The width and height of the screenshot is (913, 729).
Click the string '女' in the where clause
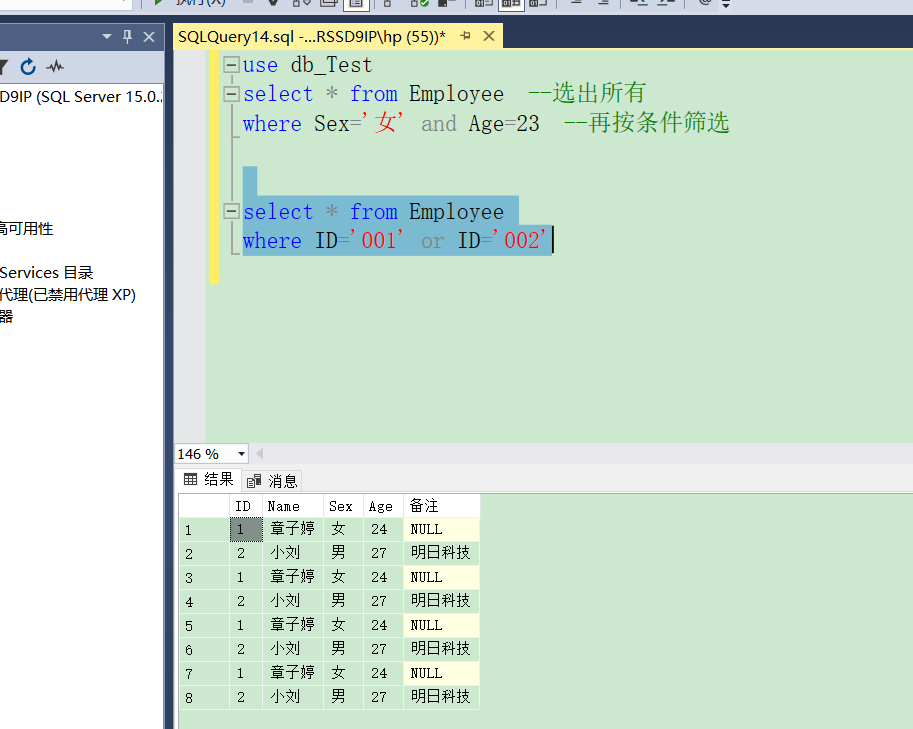click(x=383, y=123)
